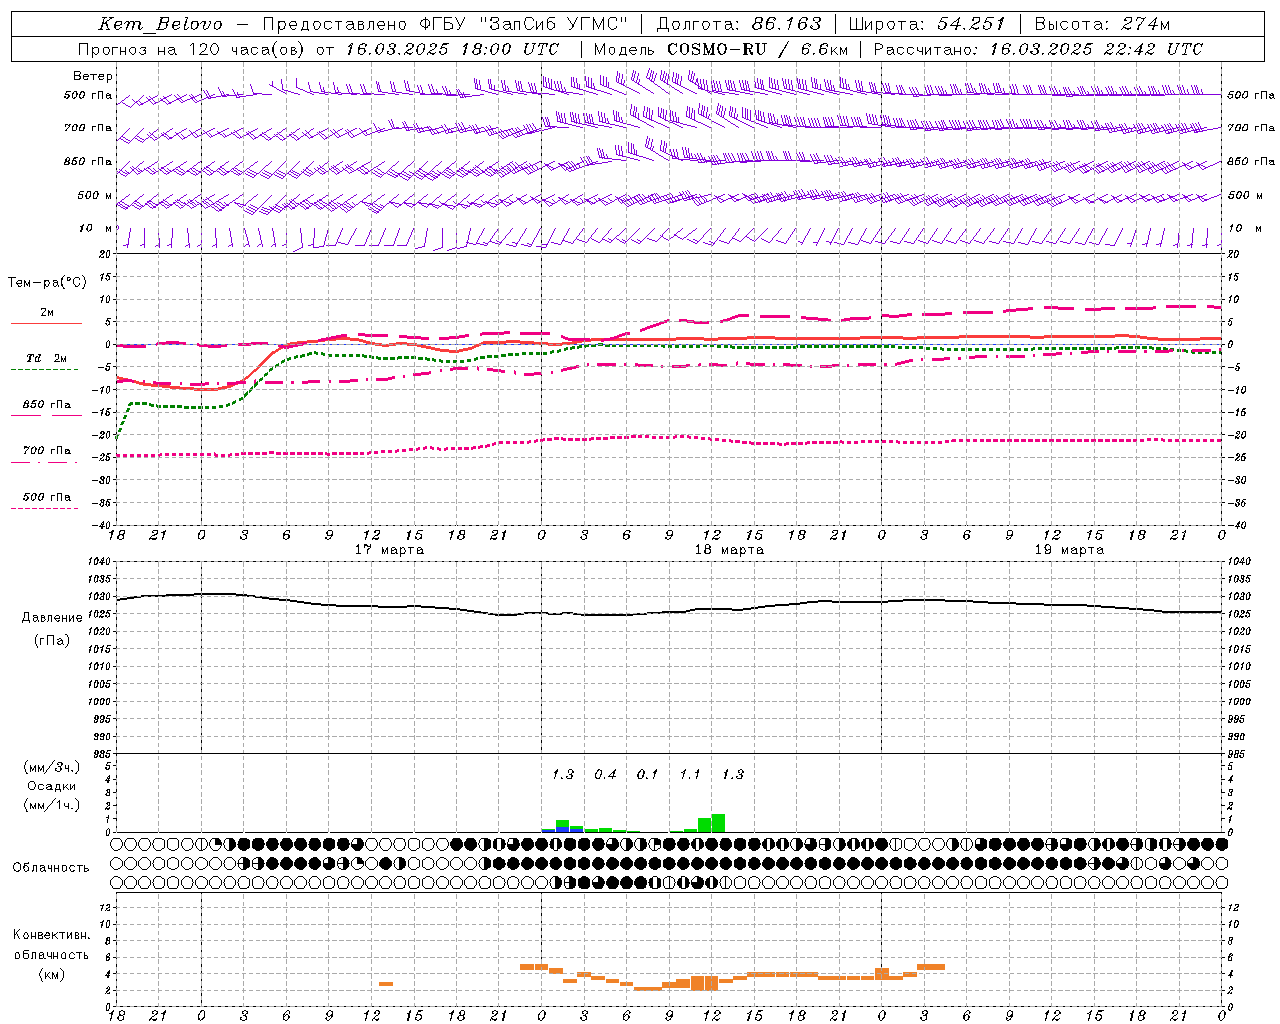Image resolution: width=1280 pixels, height=1024 pixels.
Task: Select the forecast start time 16.03.2025 18:00 UTC
Action: point(453,49)
